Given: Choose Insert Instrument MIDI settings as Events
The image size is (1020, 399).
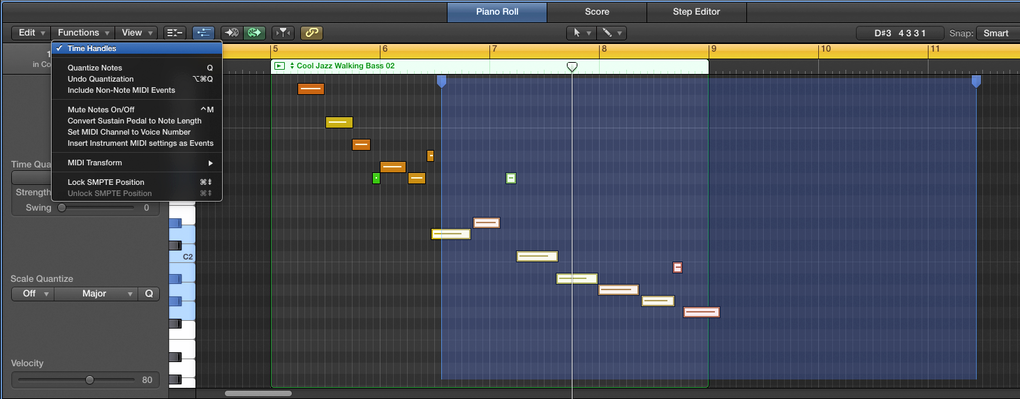Looking at the screenshot, I should click(x=137, y=143).
